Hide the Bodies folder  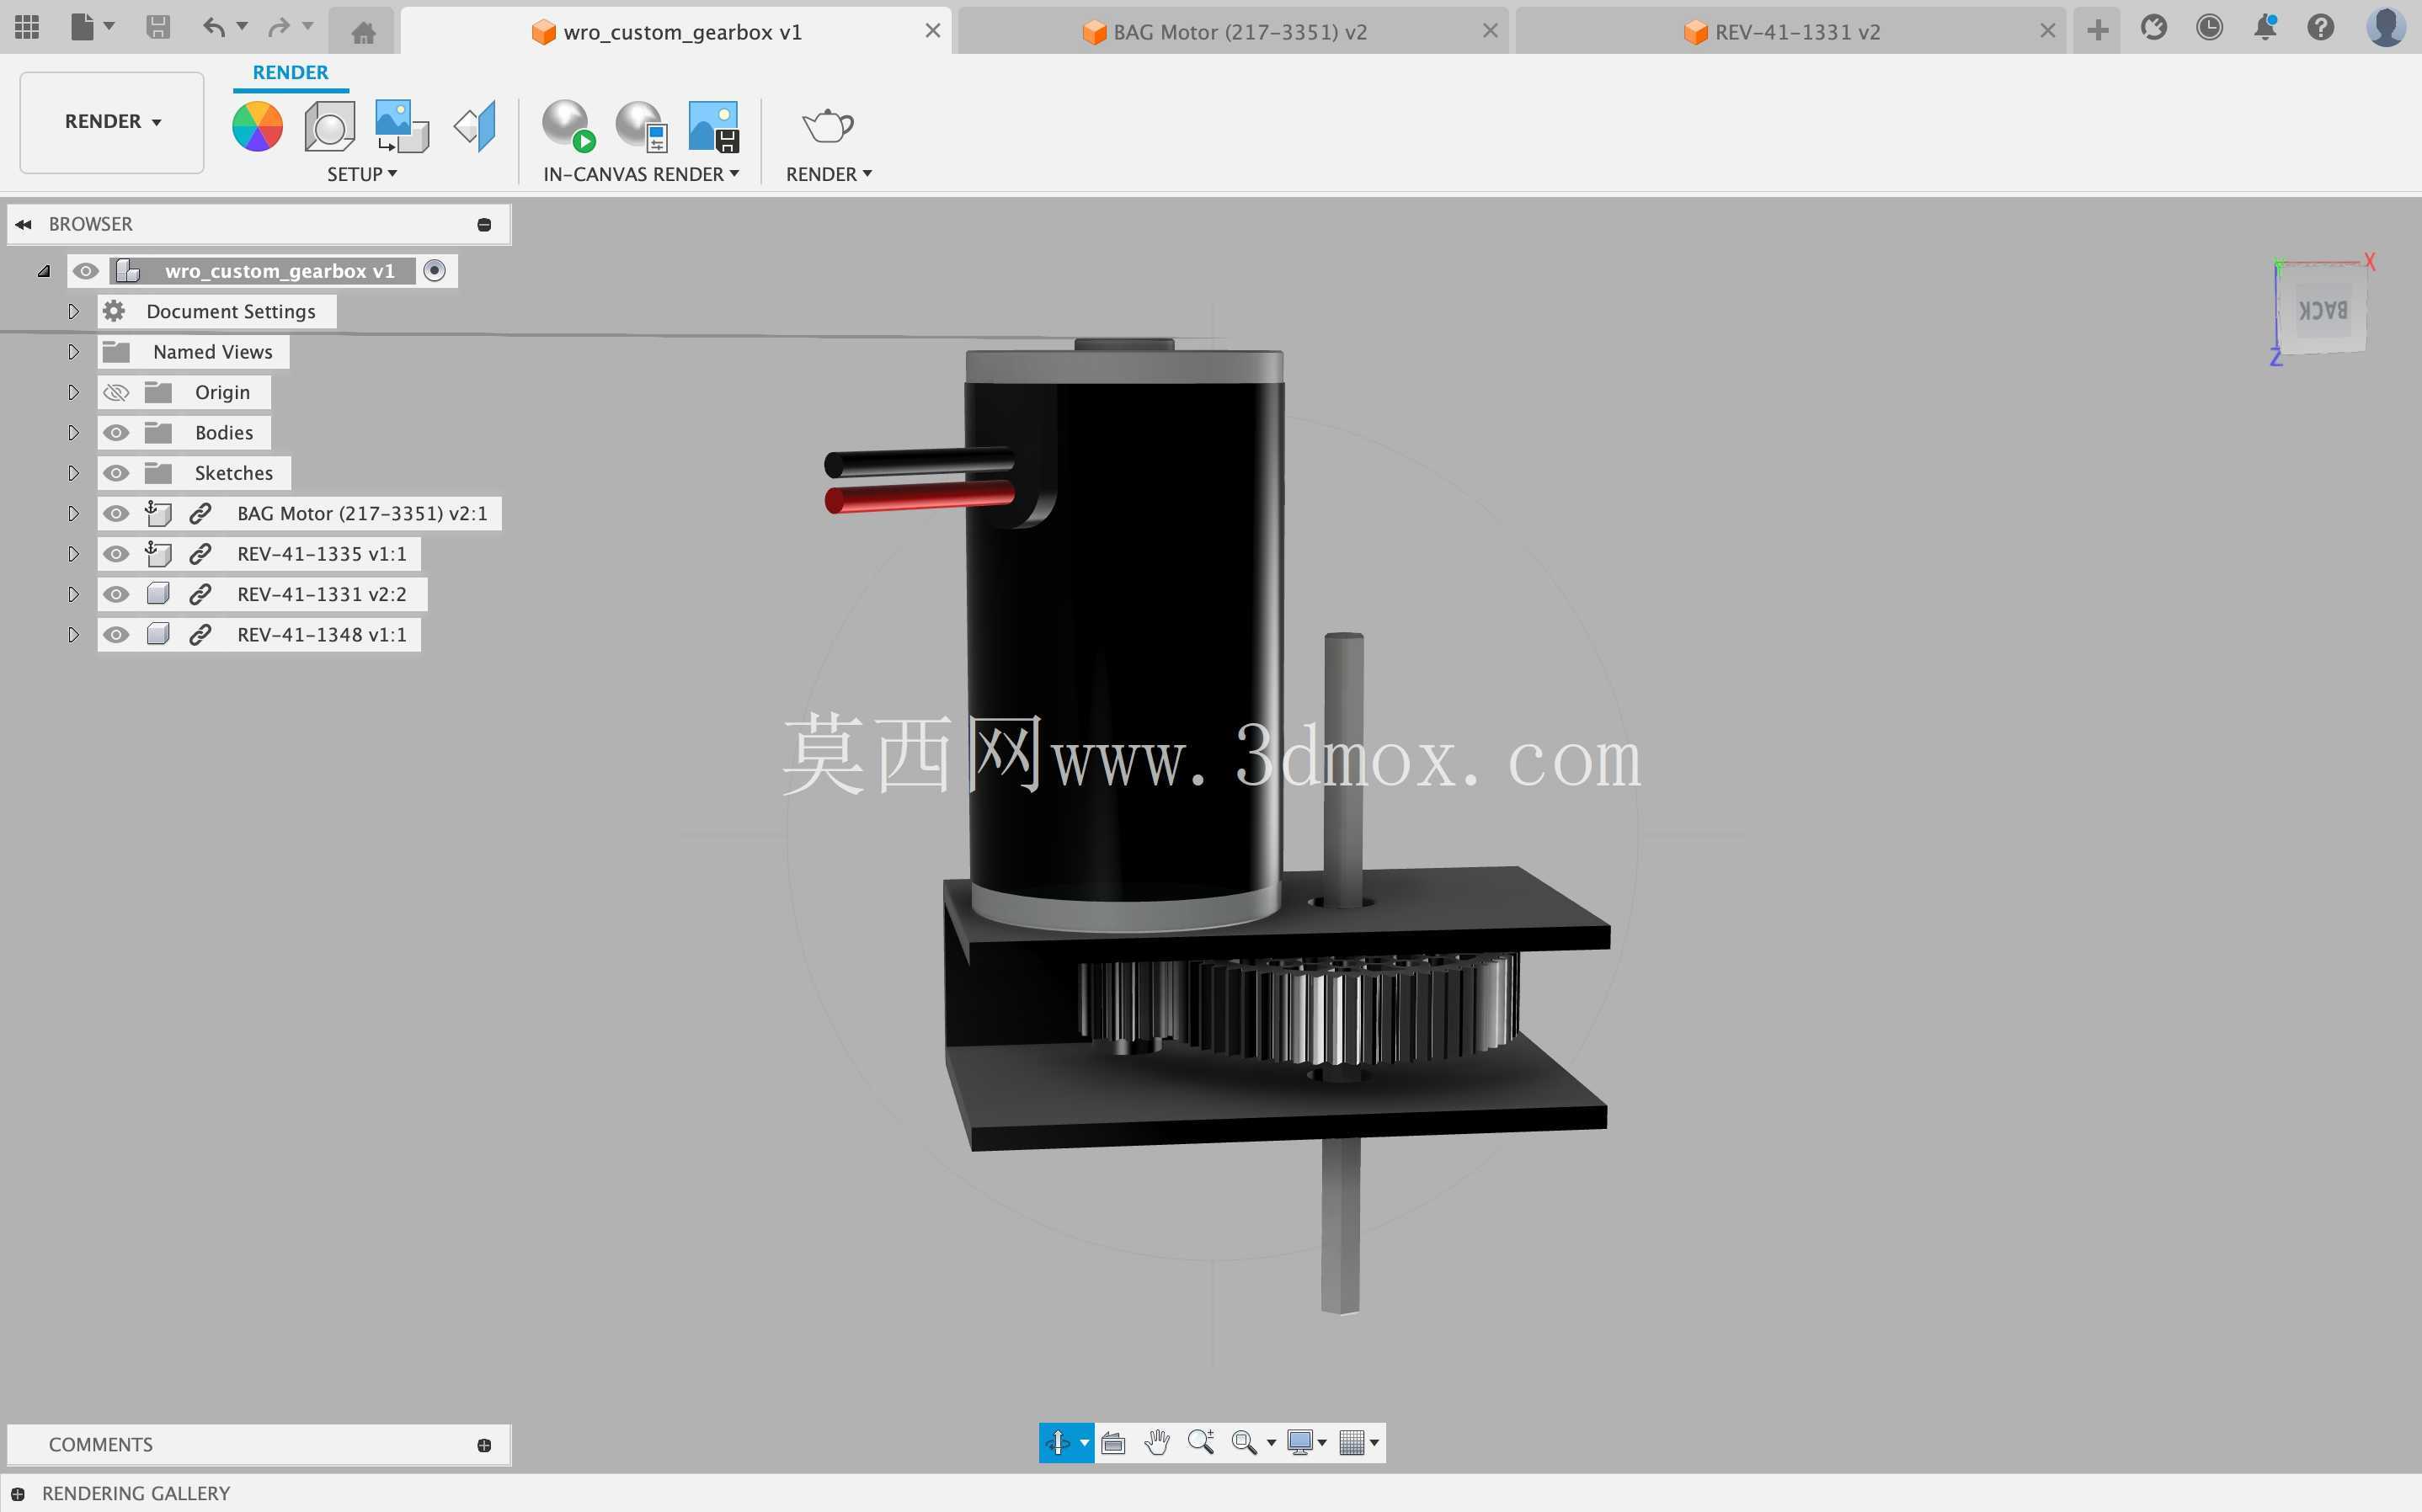click(116, 432)
